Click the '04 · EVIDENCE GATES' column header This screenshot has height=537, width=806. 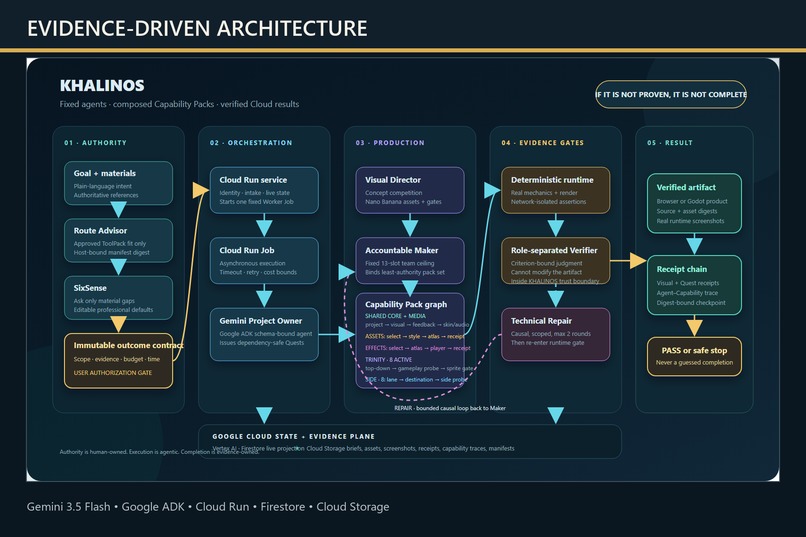point(543,143)
